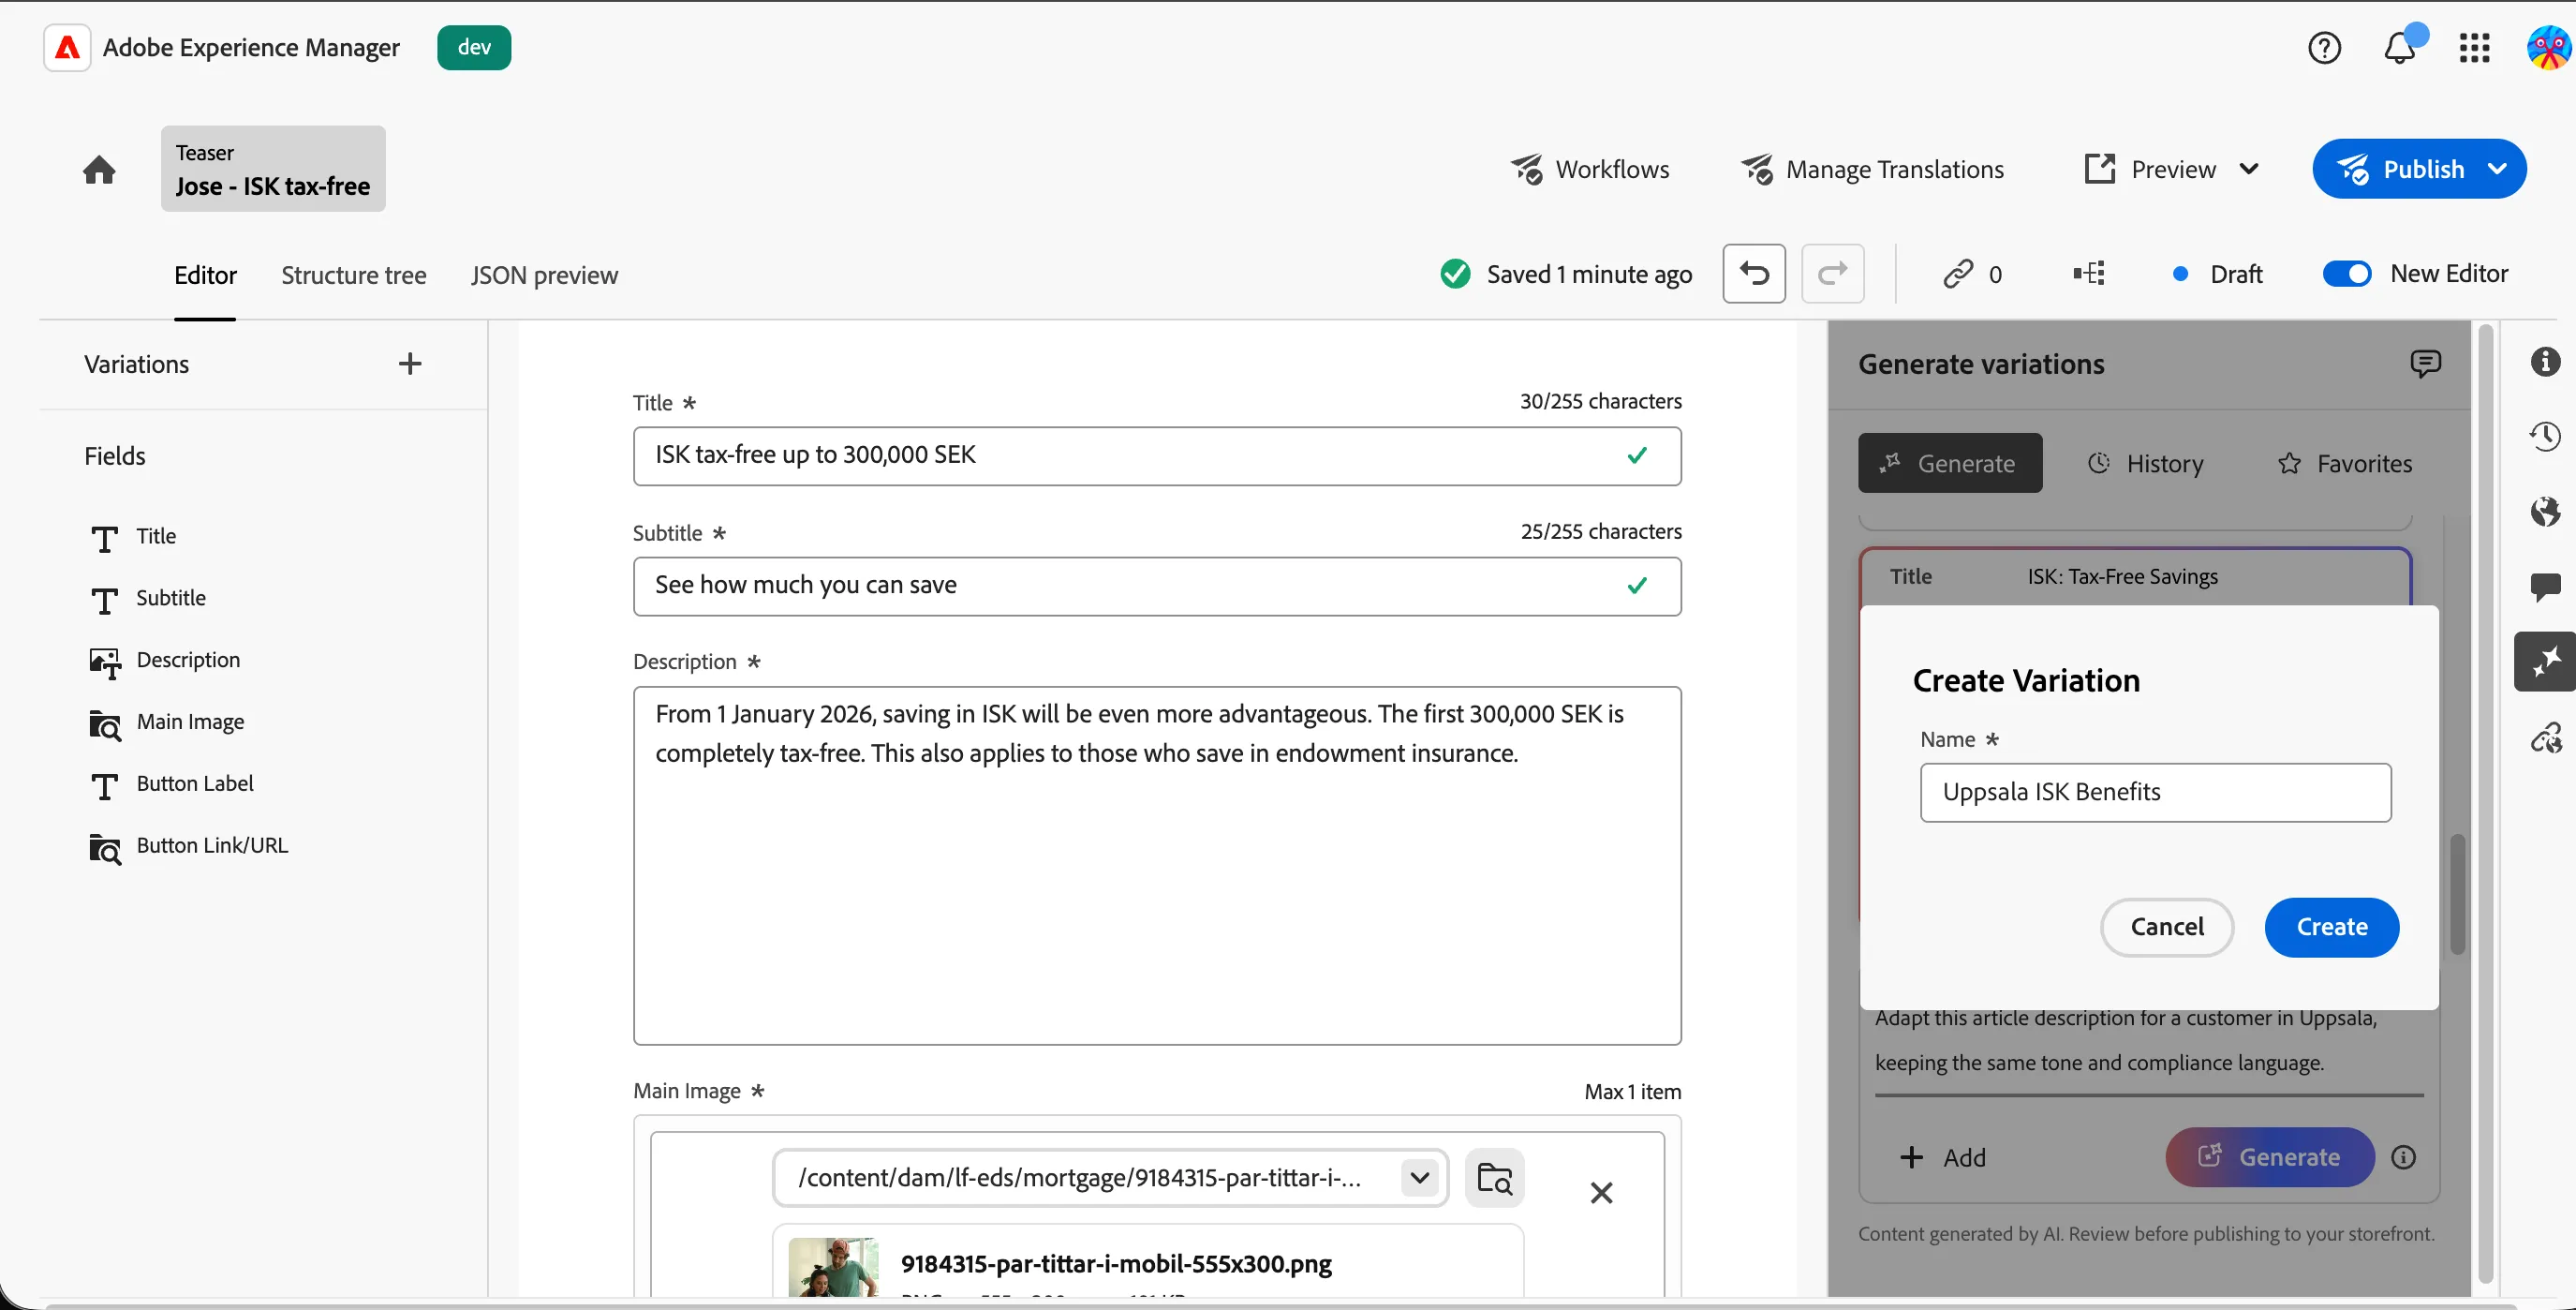Toggle the Generate variations sparkle icon in rail

coord(2545,661)
